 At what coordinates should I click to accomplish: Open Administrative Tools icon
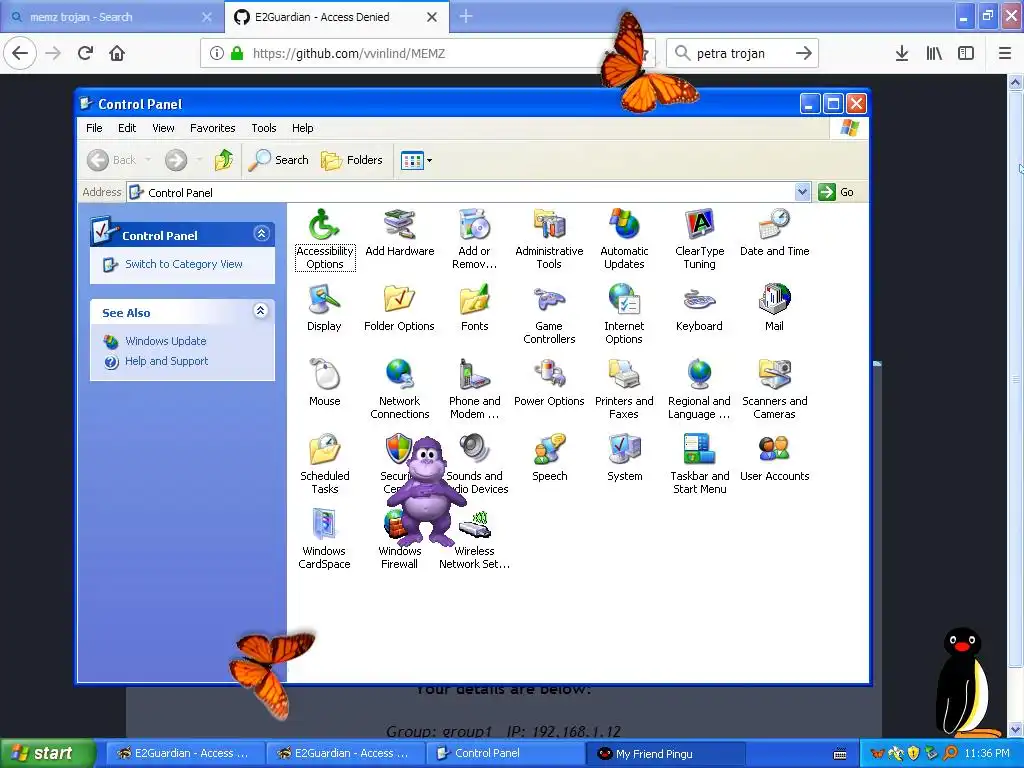pyautogui.click(x=549, y=239)
